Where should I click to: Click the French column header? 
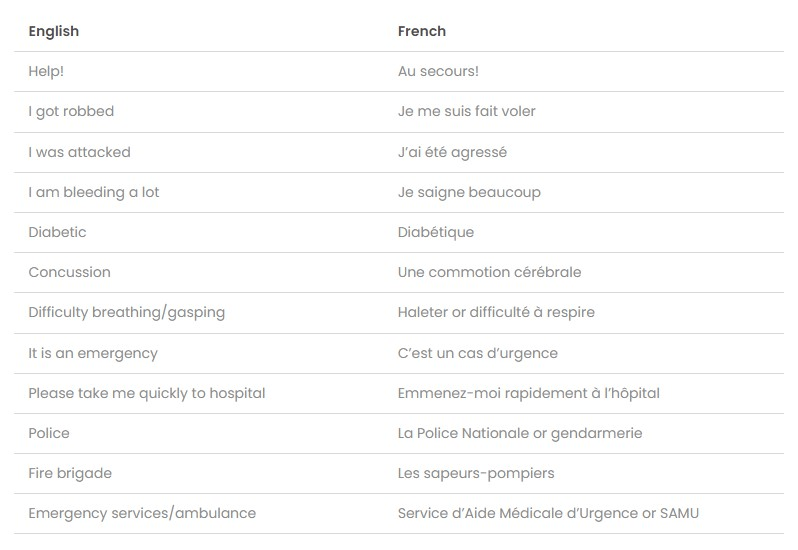(421, 31)
